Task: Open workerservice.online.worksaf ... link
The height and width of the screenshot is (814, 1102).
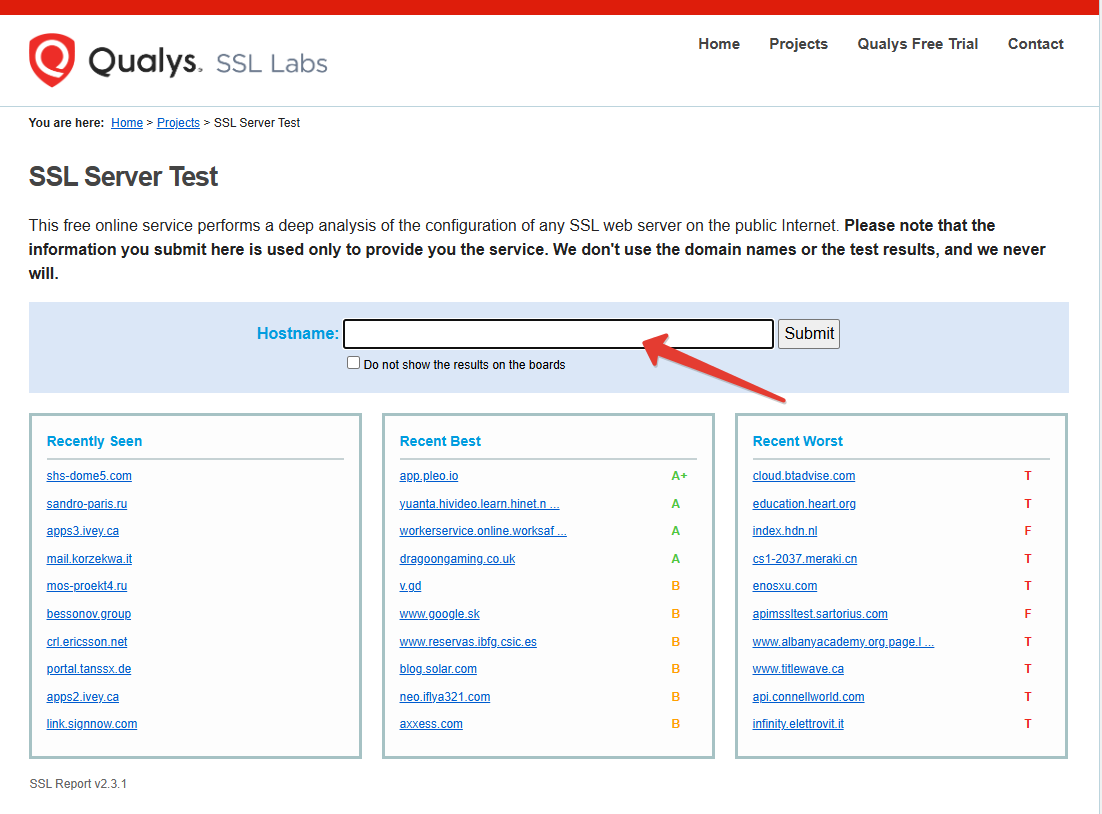Action: (x=483, y=531)
